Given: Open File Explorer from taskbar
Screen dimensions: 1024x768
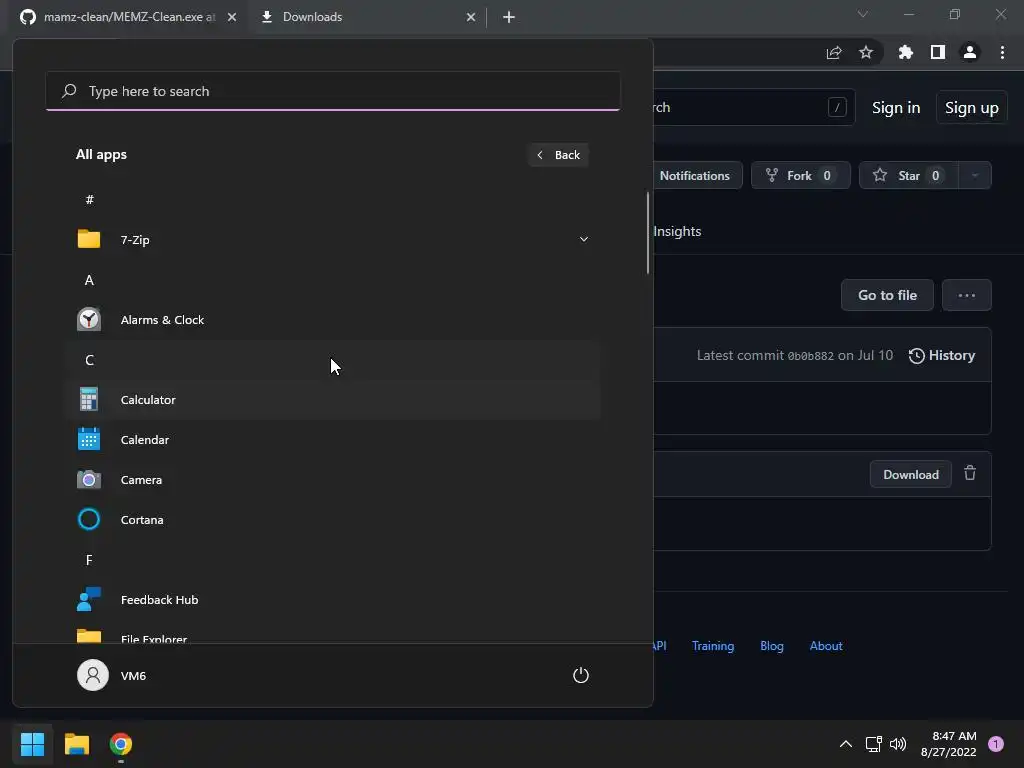Looking at the screenshot, I should 76,744.
